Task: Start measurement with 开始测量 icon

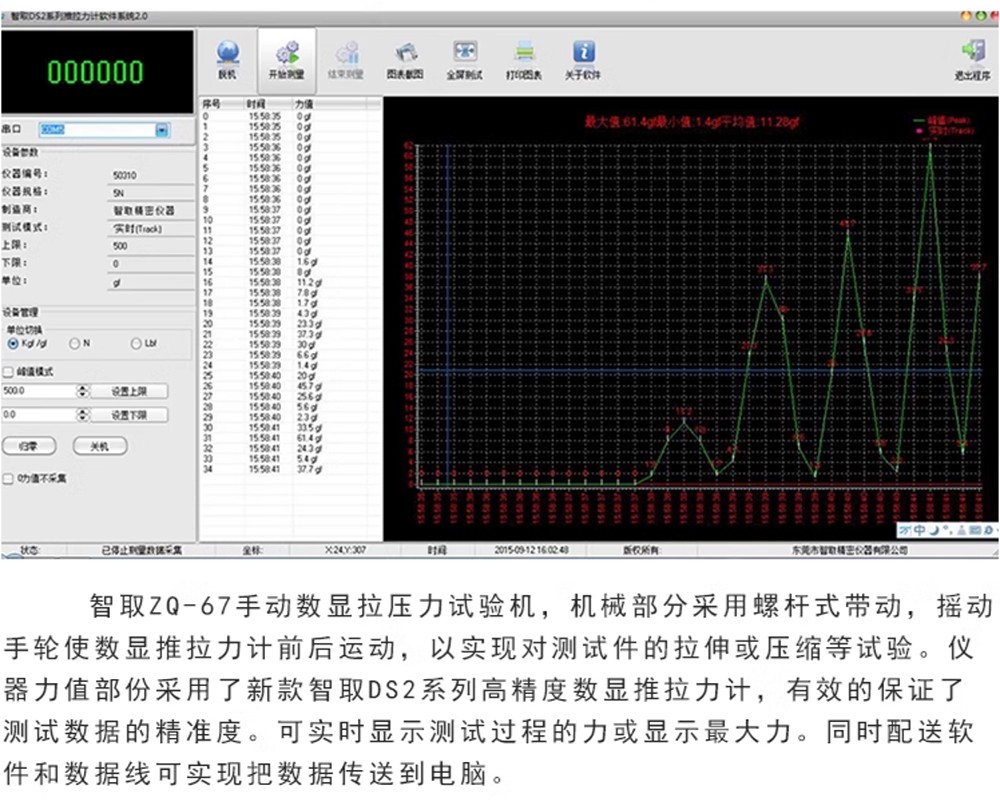Action: click(x=286, y=59)
